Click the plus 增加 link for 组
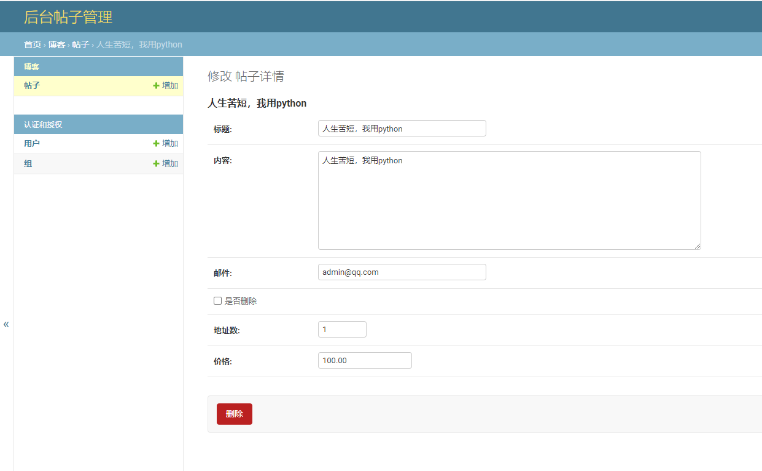 [166, 163]
